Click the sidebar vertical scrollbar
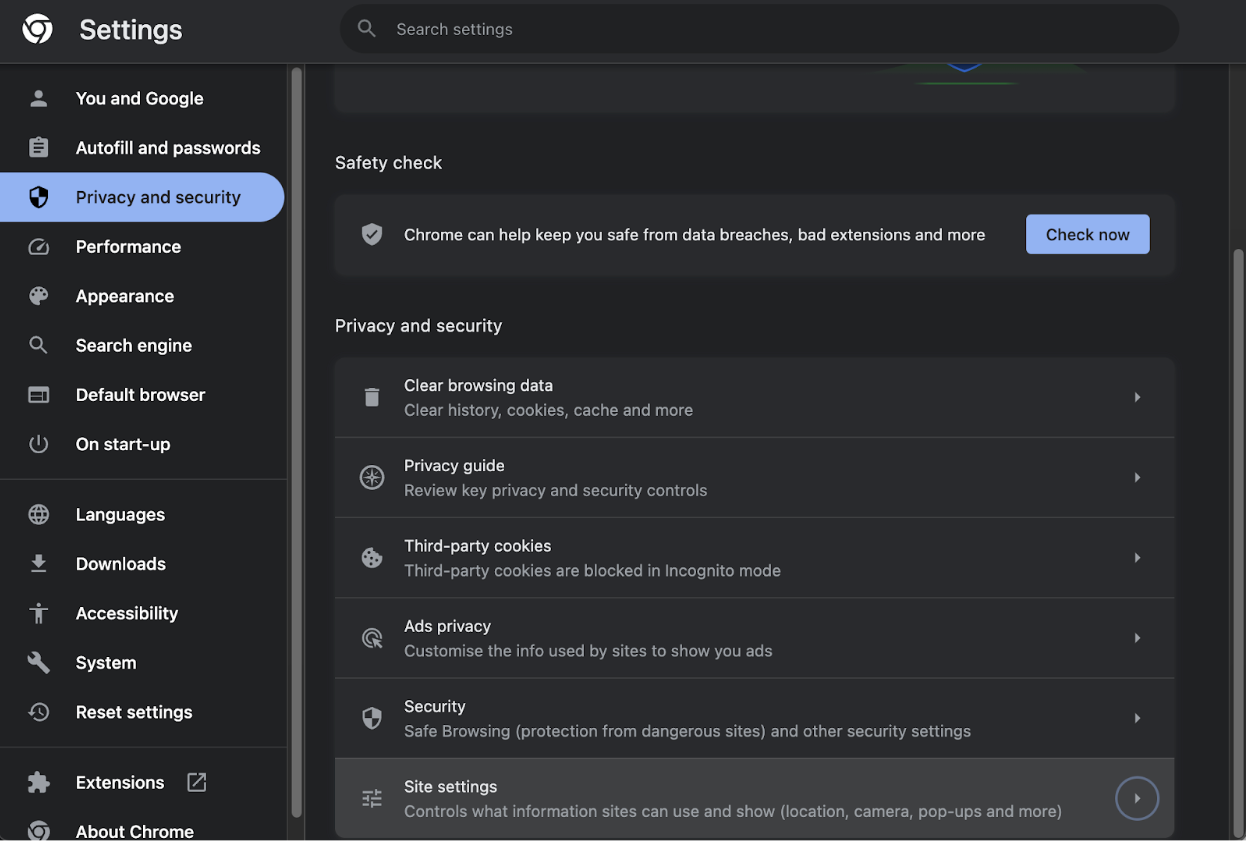Image resolution: width=1248 pixels, height=842 pixels. click(x=296, y=442)
